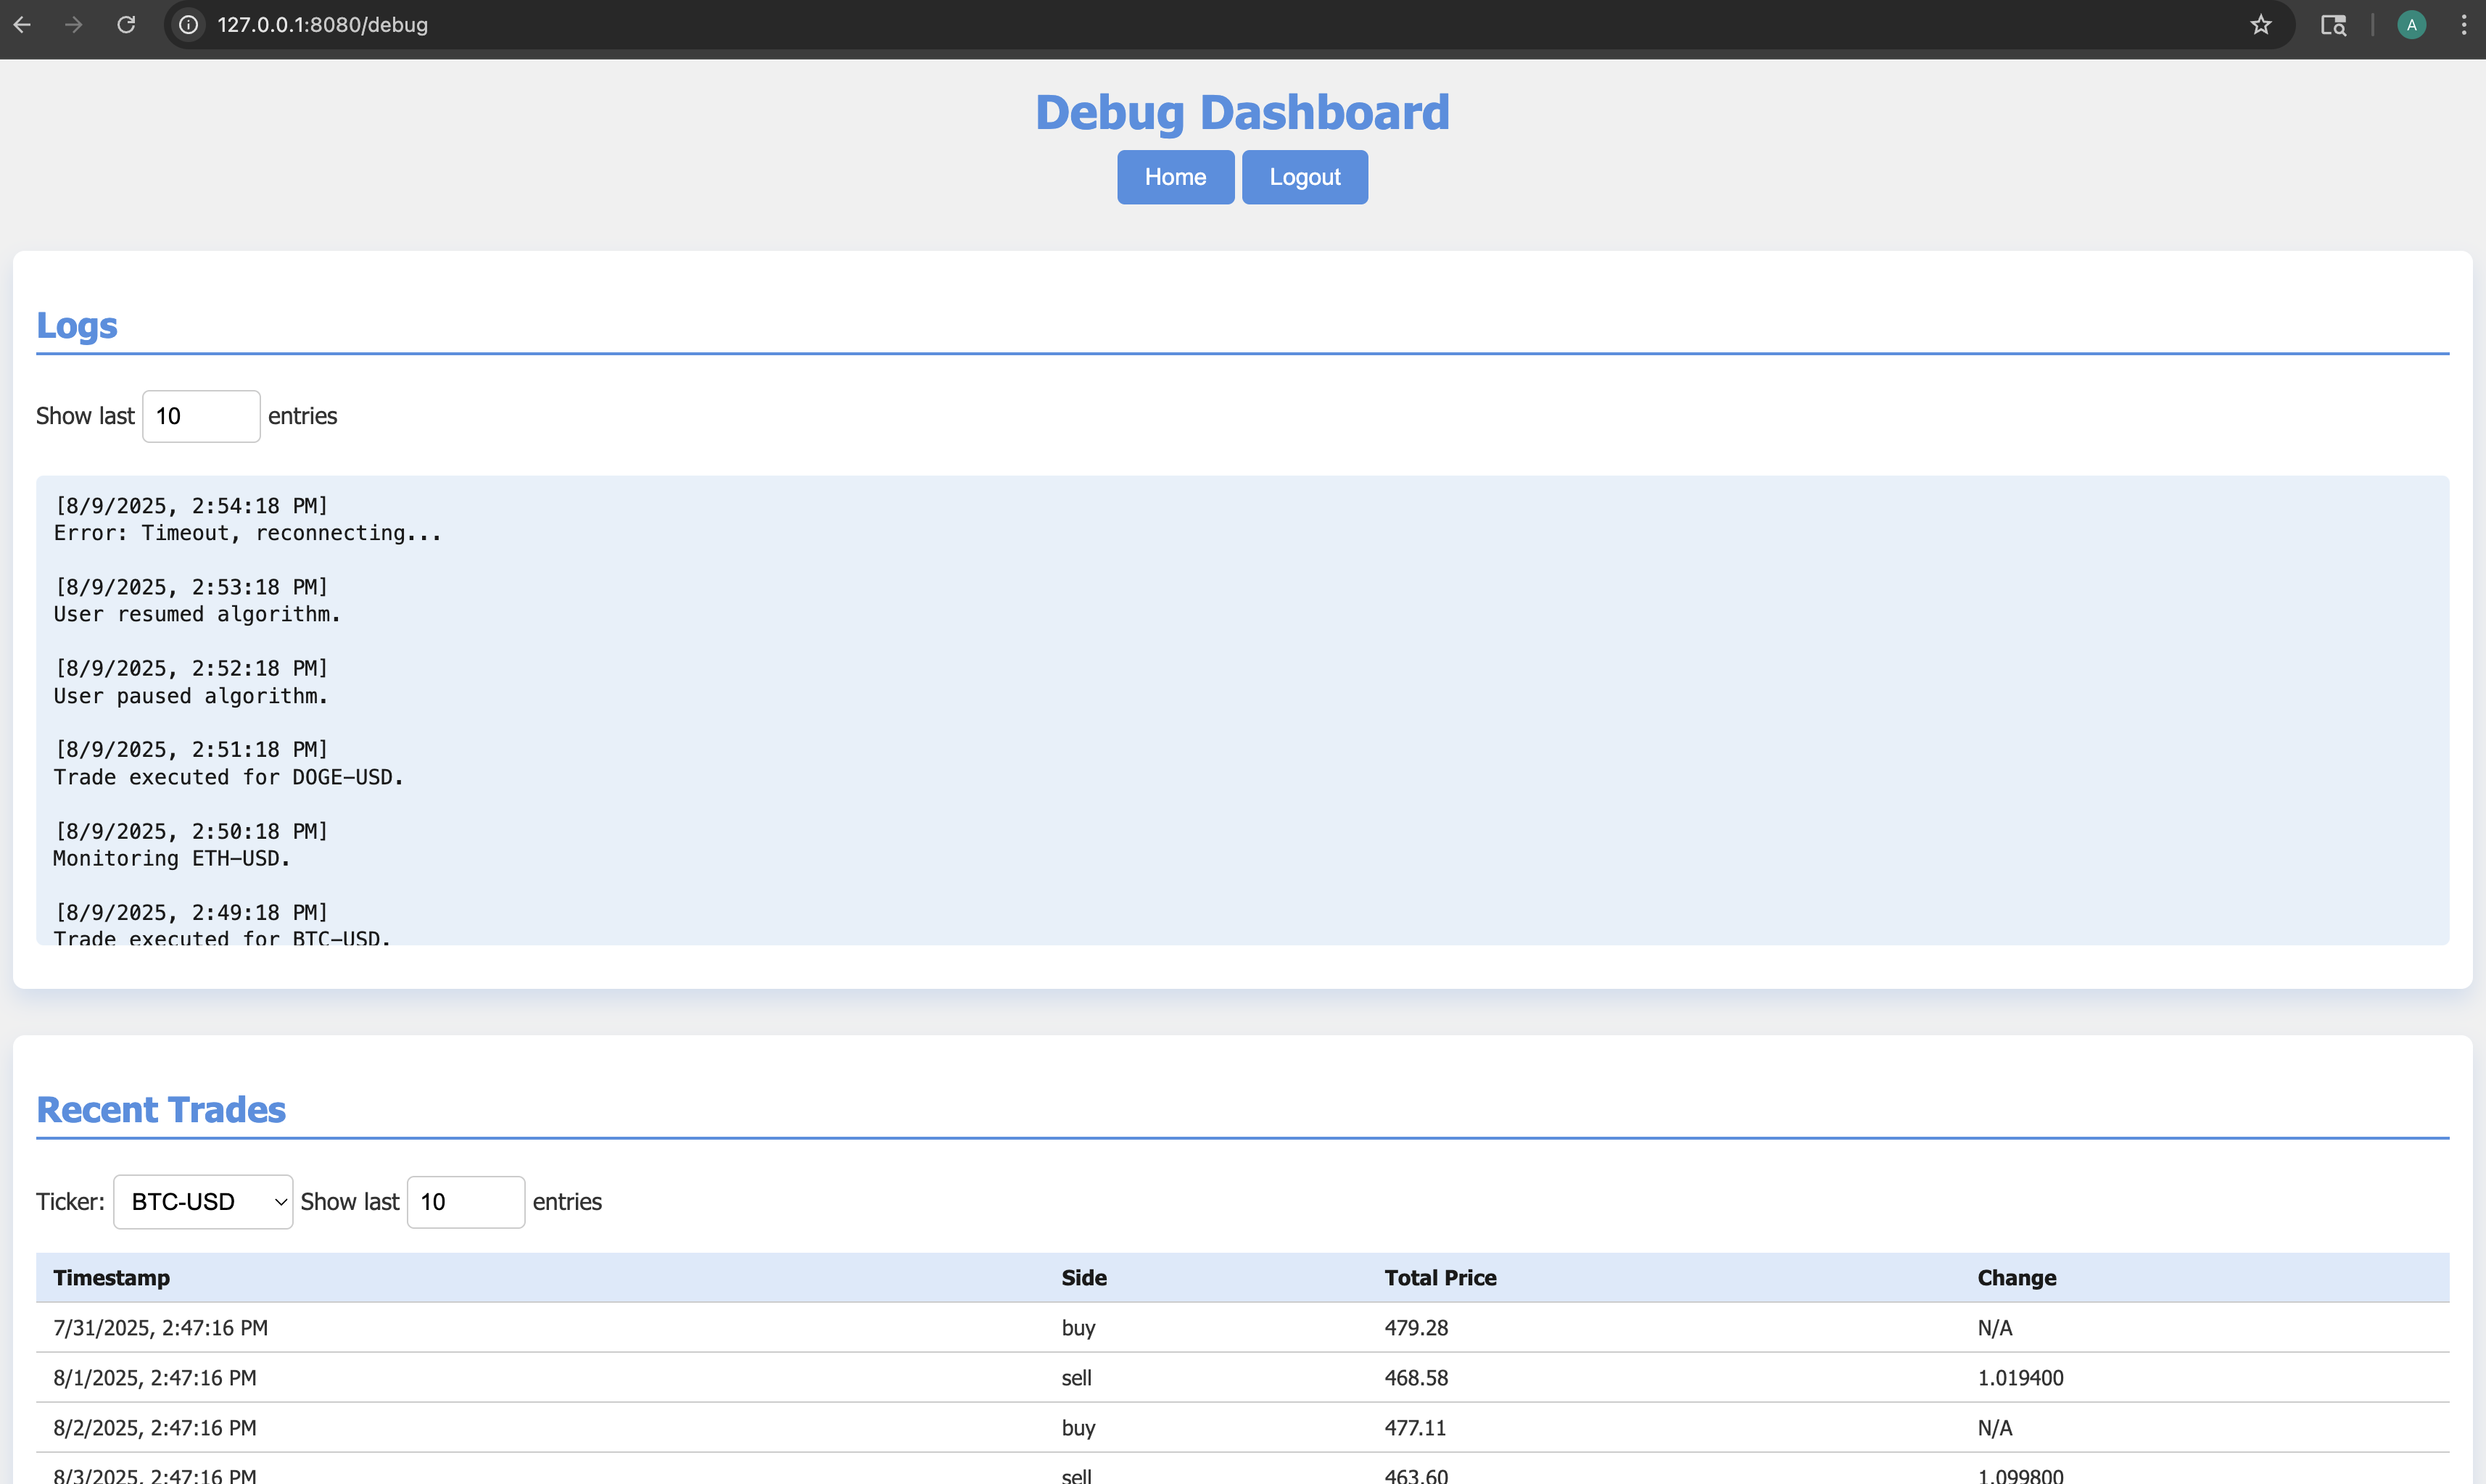Select the Debug Dashboard heading
Image resolution: width=2486 pixels, height=1484 pixels.
(x=1242, y=112)
